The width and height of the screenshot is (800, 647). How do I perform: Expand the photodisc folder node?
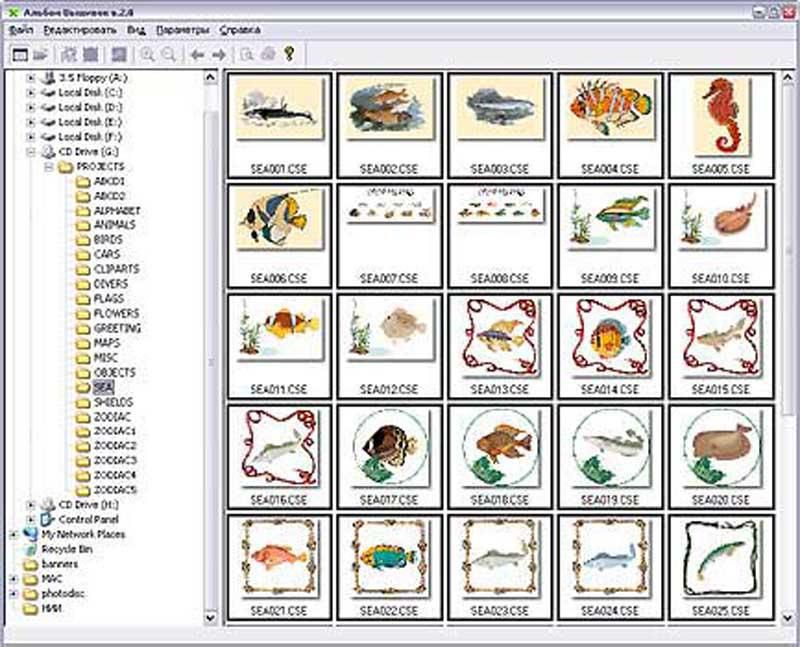click(x=13, y=593)
